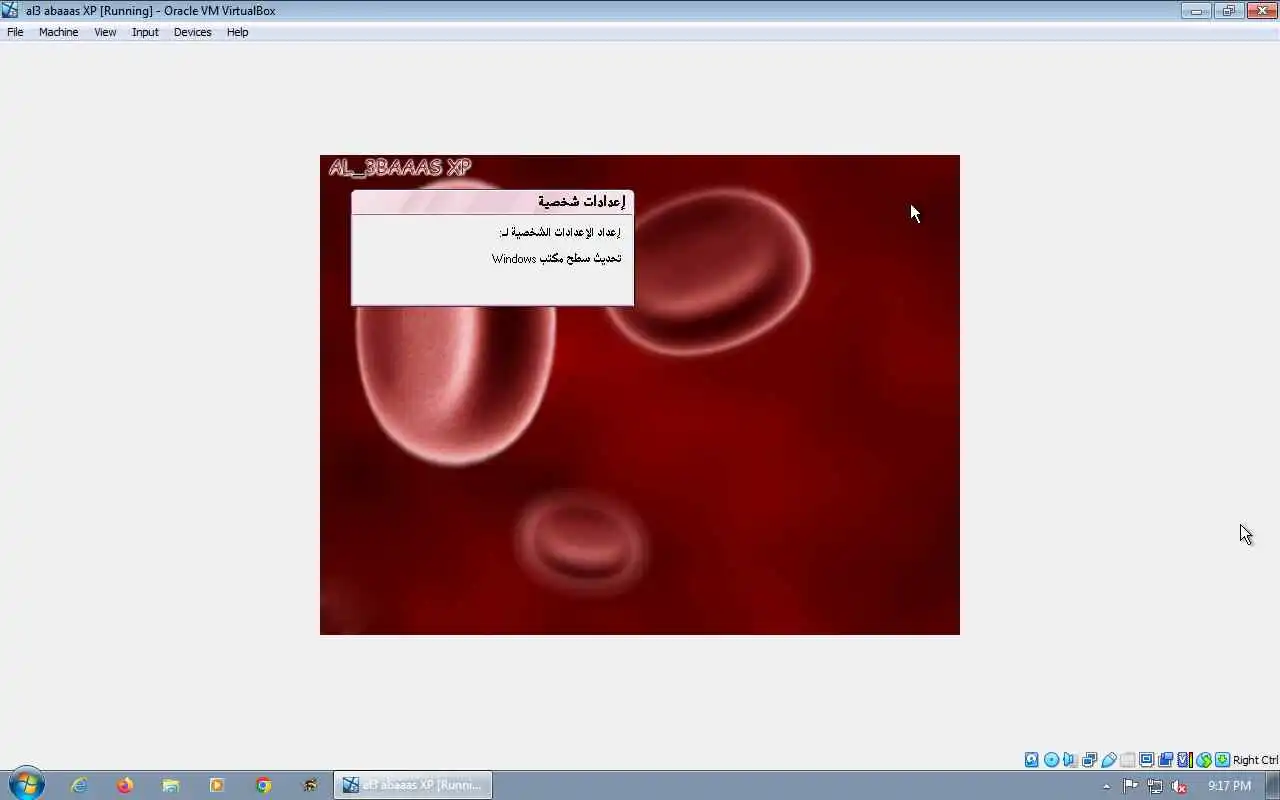Launch Firefox from the taskbar
Screen dimensions: 1280x800
pyautogui.click(x=124, y=785)
